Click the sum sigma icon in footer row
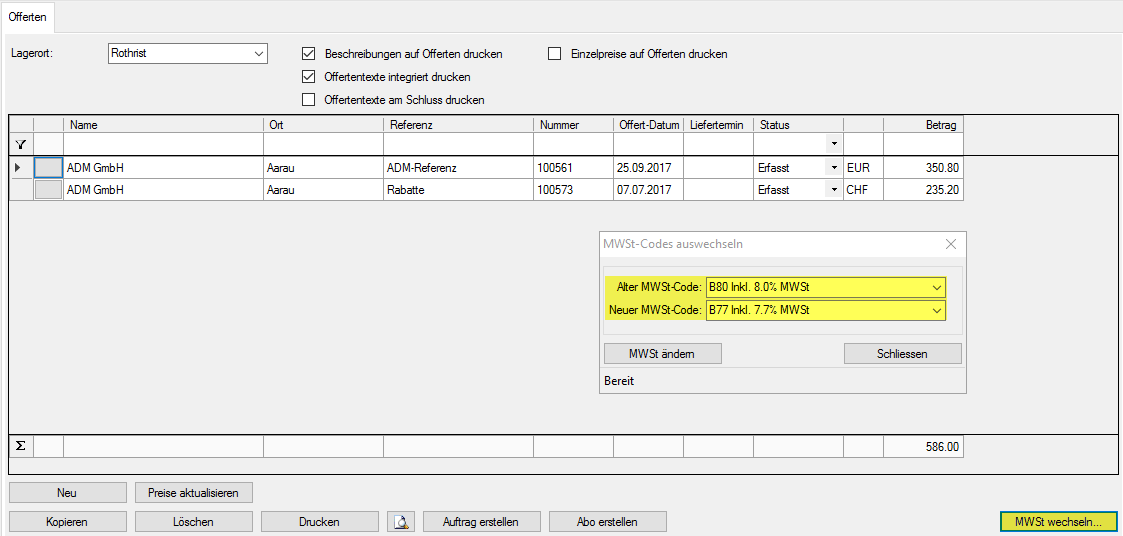The image size is (1123, 536). click(x=21, y=446)
